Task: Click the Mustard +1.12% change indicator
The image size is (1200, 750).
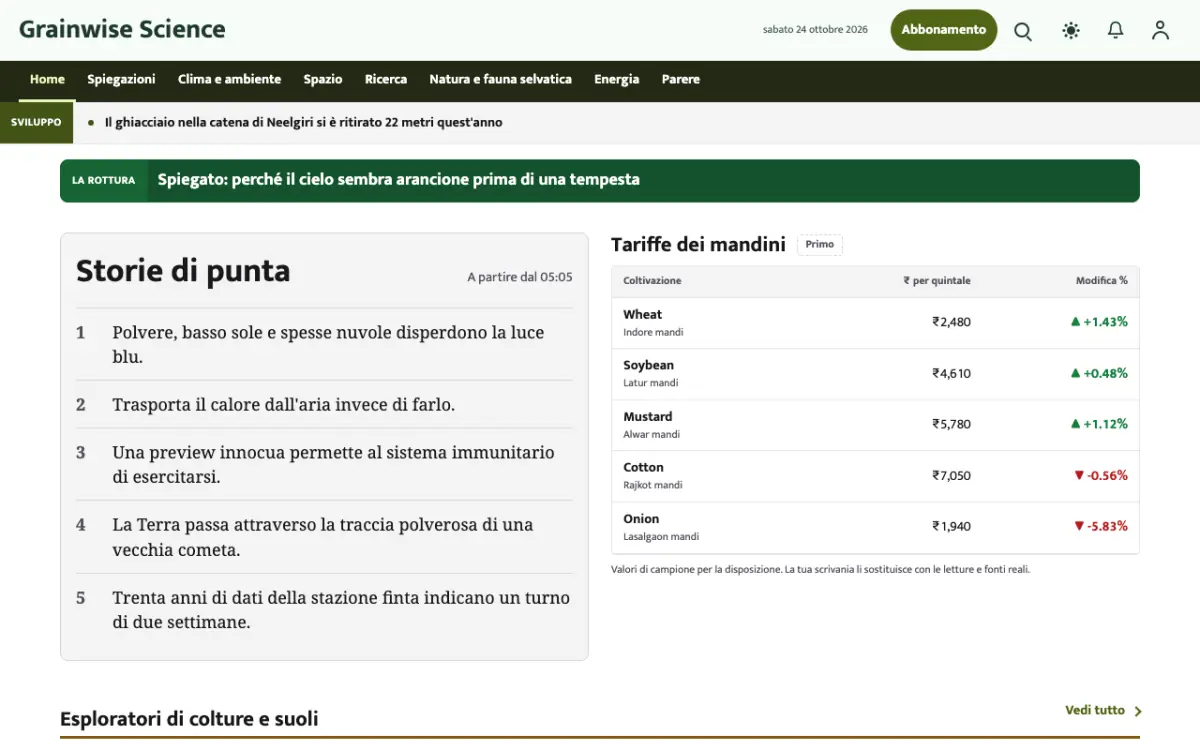Action: click(x=1099, y=424)
